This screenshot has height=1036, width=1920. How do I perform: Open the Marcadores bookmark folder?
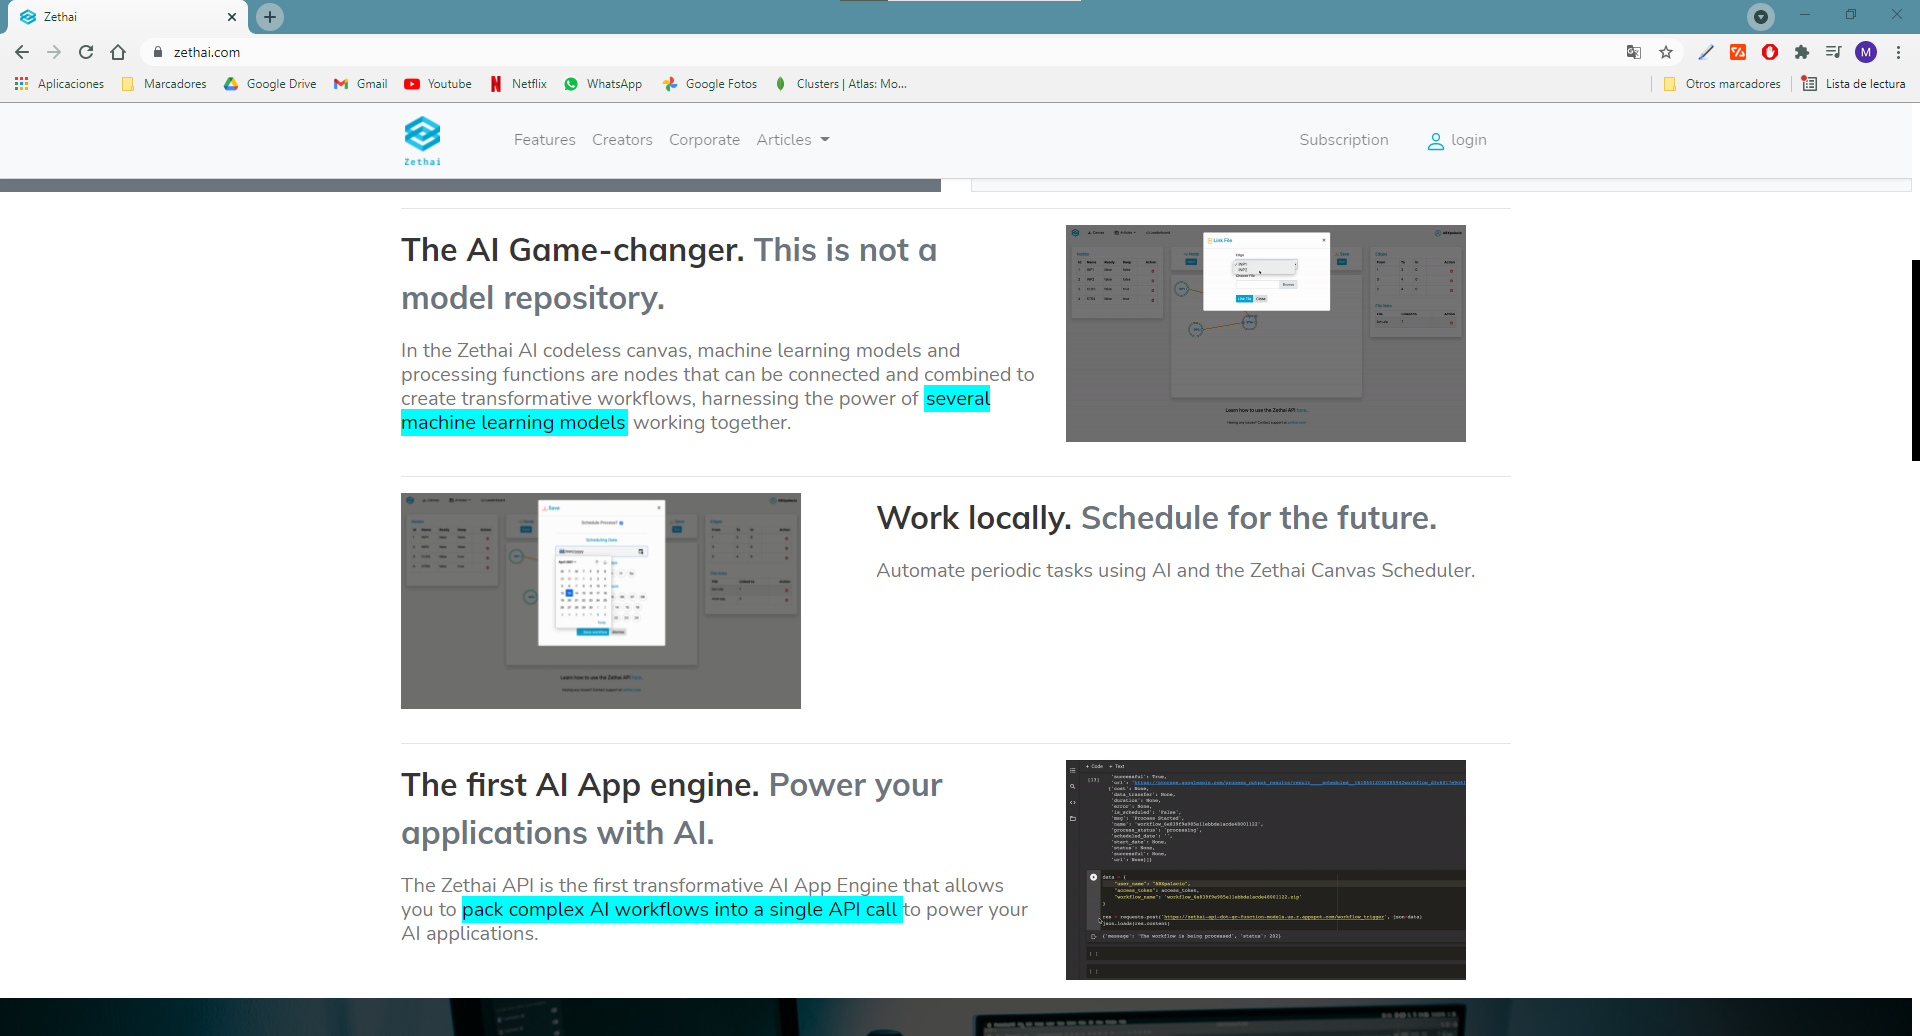pos(164,84)
